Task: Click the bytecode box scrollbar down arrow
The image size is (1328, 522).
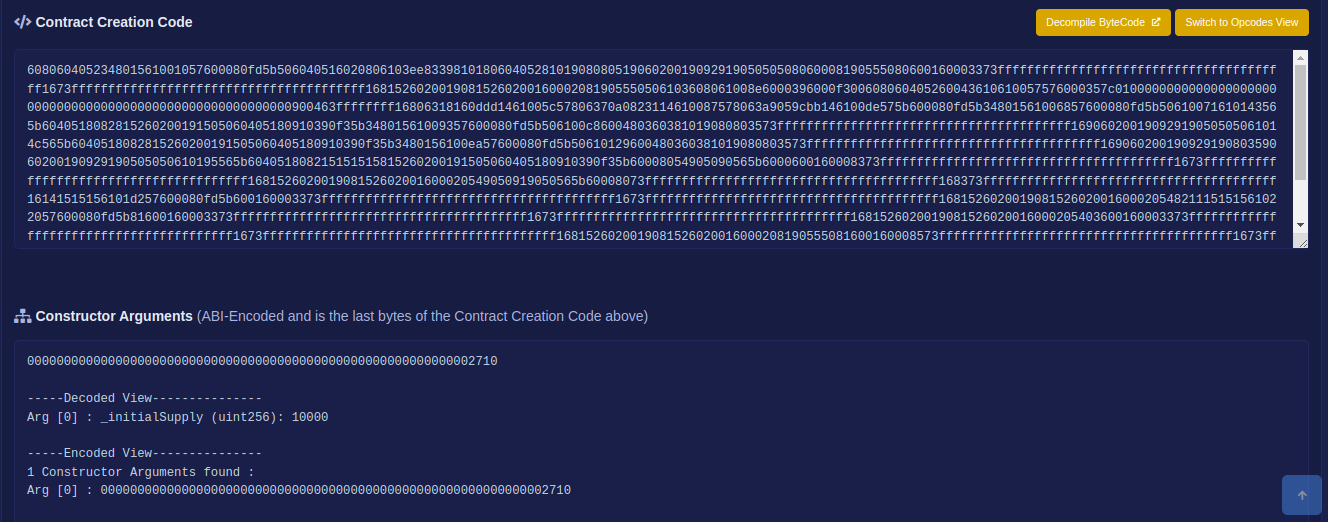Action: 1300,225
